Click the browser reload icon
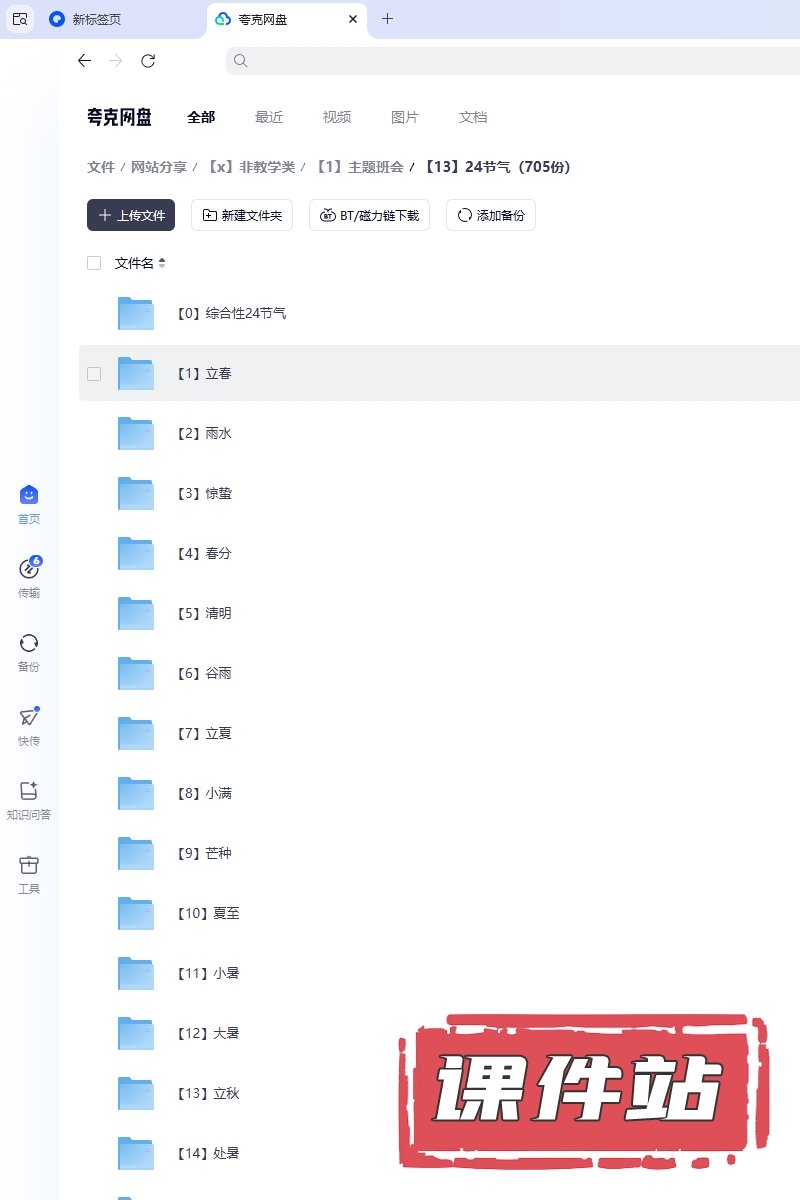This screenshot has width=800, height=1200. click(148, 61)
